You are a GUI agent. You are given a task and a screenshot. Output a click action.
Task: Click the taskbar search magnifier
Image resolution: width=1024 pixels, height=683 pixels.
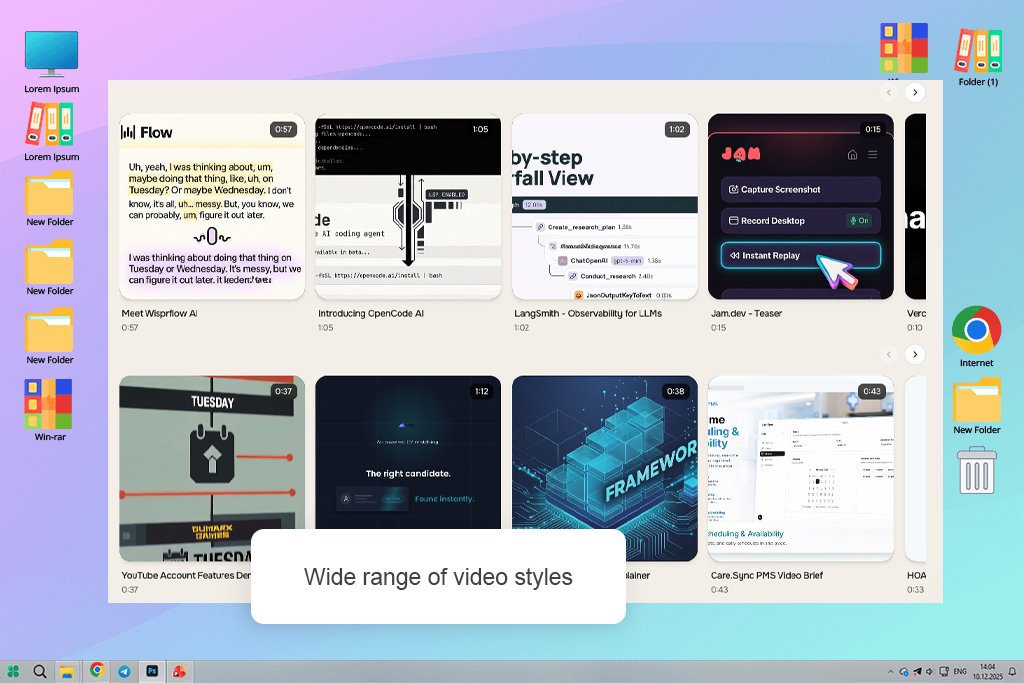[40, 671]
